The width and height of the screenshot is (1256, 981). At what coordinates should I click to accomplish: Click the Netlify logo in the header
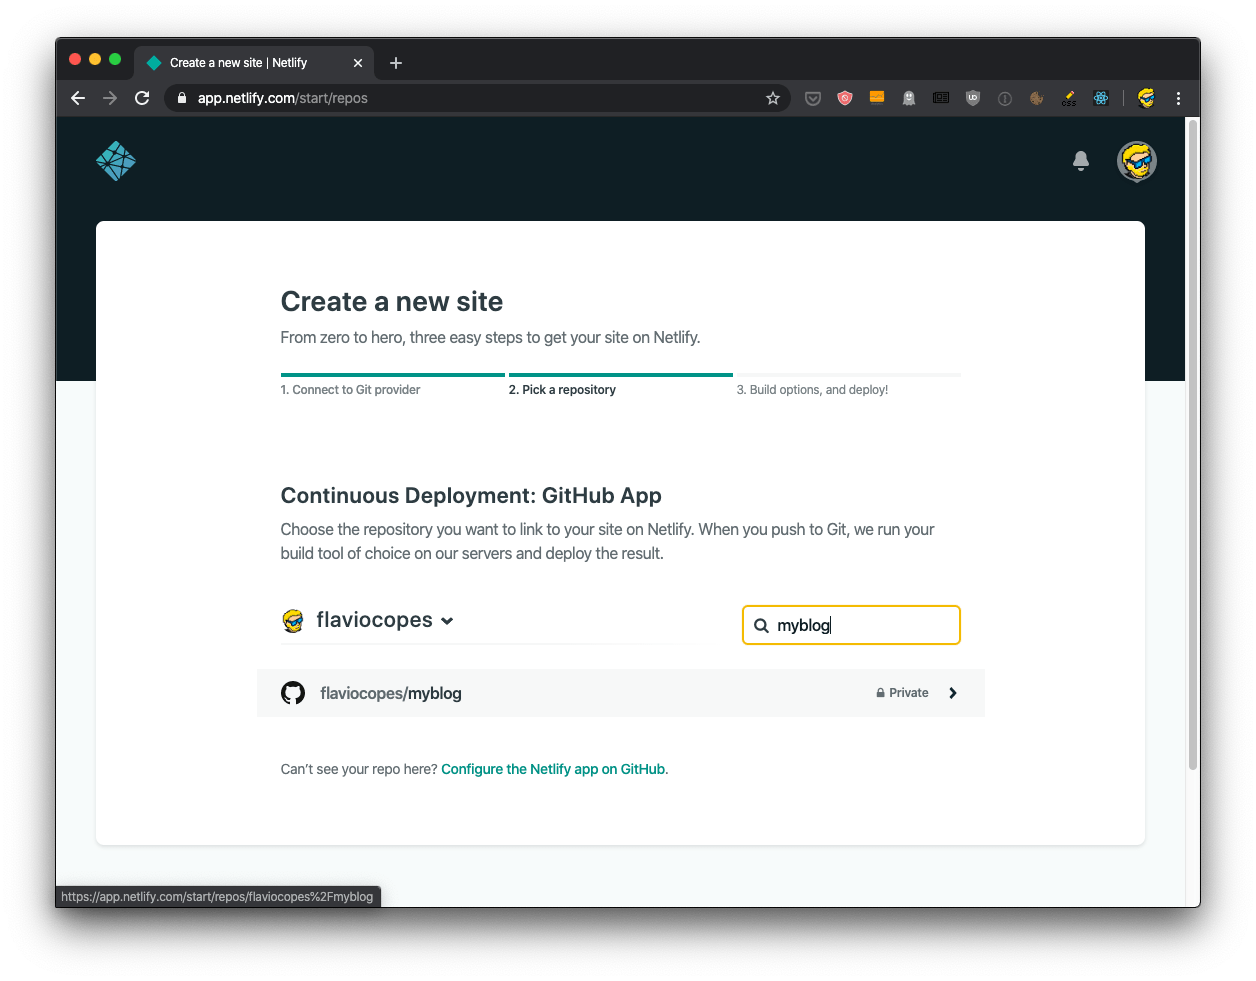point(116,161)
